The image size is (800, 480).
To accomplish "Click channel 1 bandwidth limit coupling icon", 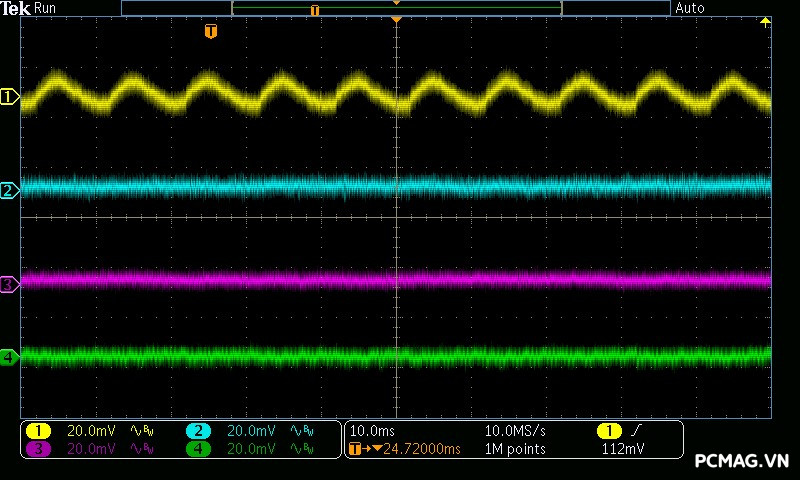I will point(141,431).
